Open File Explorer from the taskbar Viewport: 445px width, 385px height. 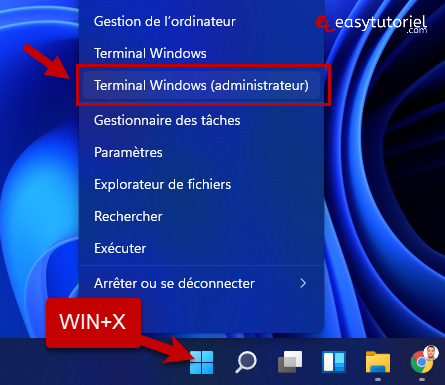coord(378,362)
